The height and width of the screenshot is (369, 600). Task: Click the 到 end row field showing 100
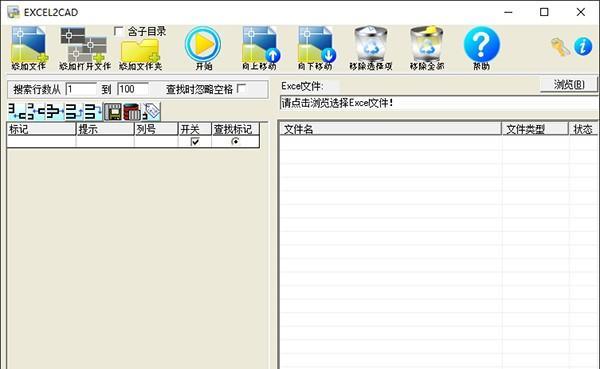tap(133, 89)
